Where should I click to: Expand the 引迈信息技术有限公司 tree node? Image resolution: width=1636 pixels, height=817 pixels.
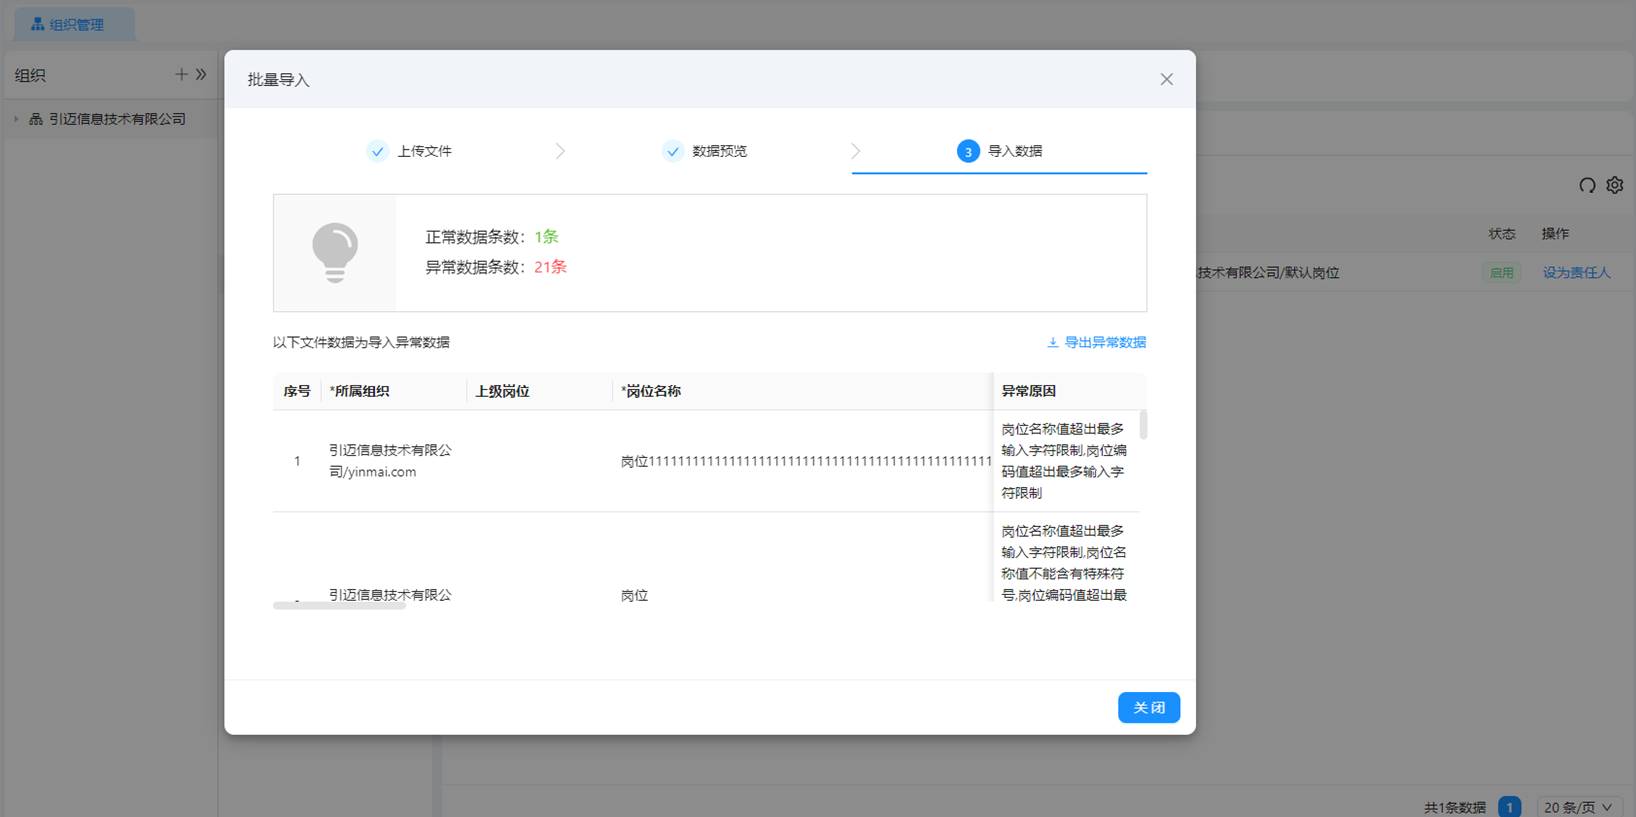click(16, 119)
